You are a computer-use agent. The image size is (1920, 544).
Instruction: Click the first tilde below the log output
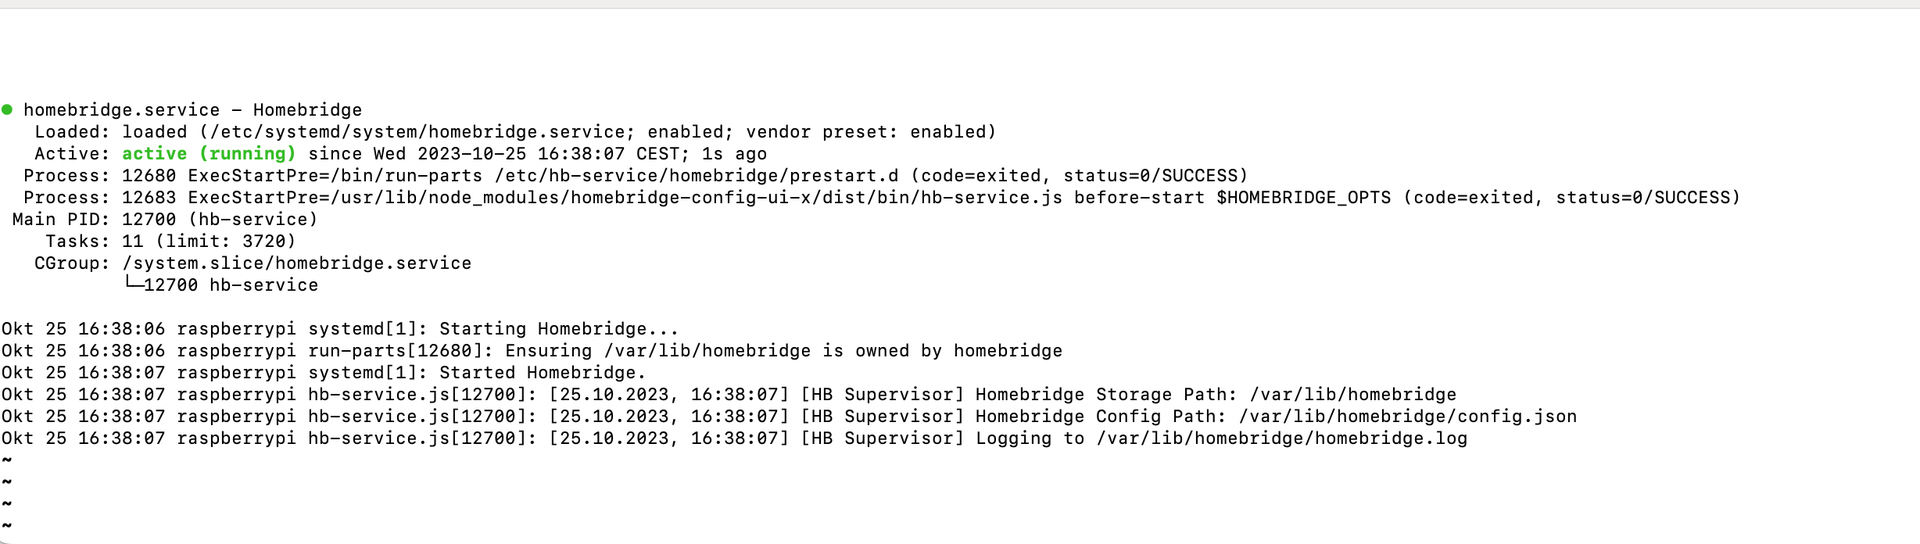pyautogui.click(x=7, y=460)
